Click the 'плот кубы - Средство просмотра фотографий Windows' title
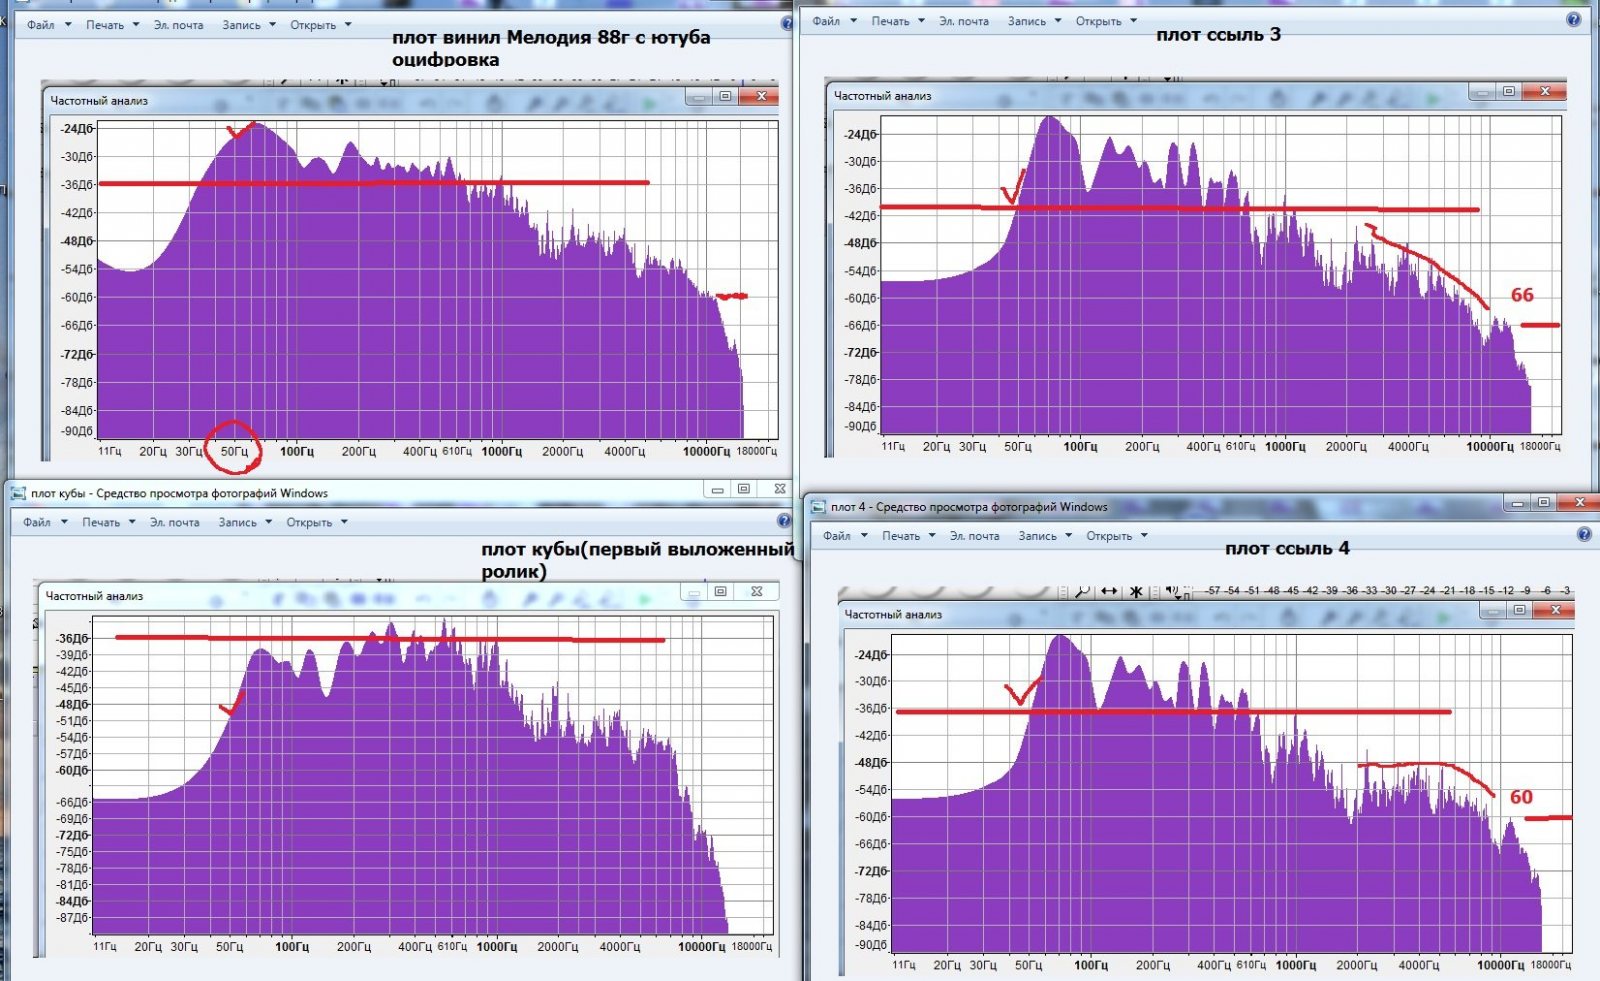 (179, 493)
